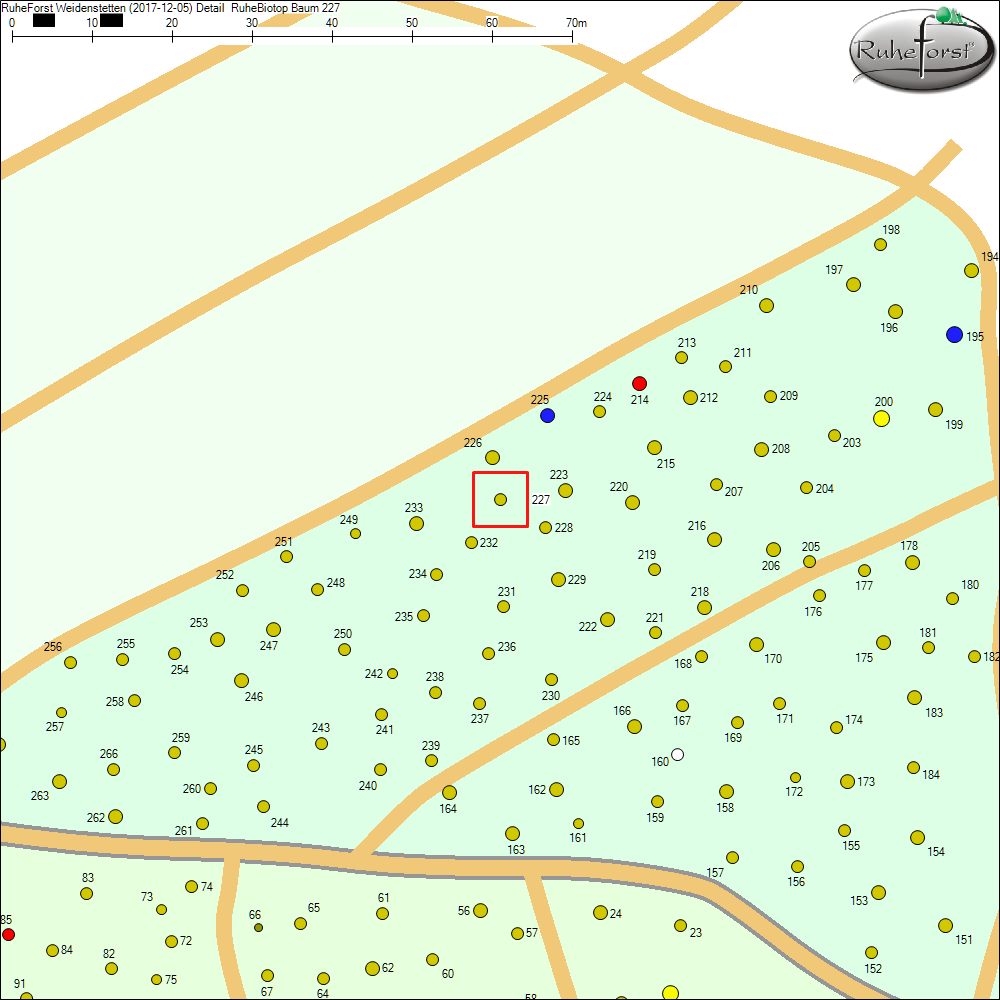This screenshot has width=1000, height=1000.
Task: Click highlighted tree 227 inside red box
Action: click(x=501, y=499)
